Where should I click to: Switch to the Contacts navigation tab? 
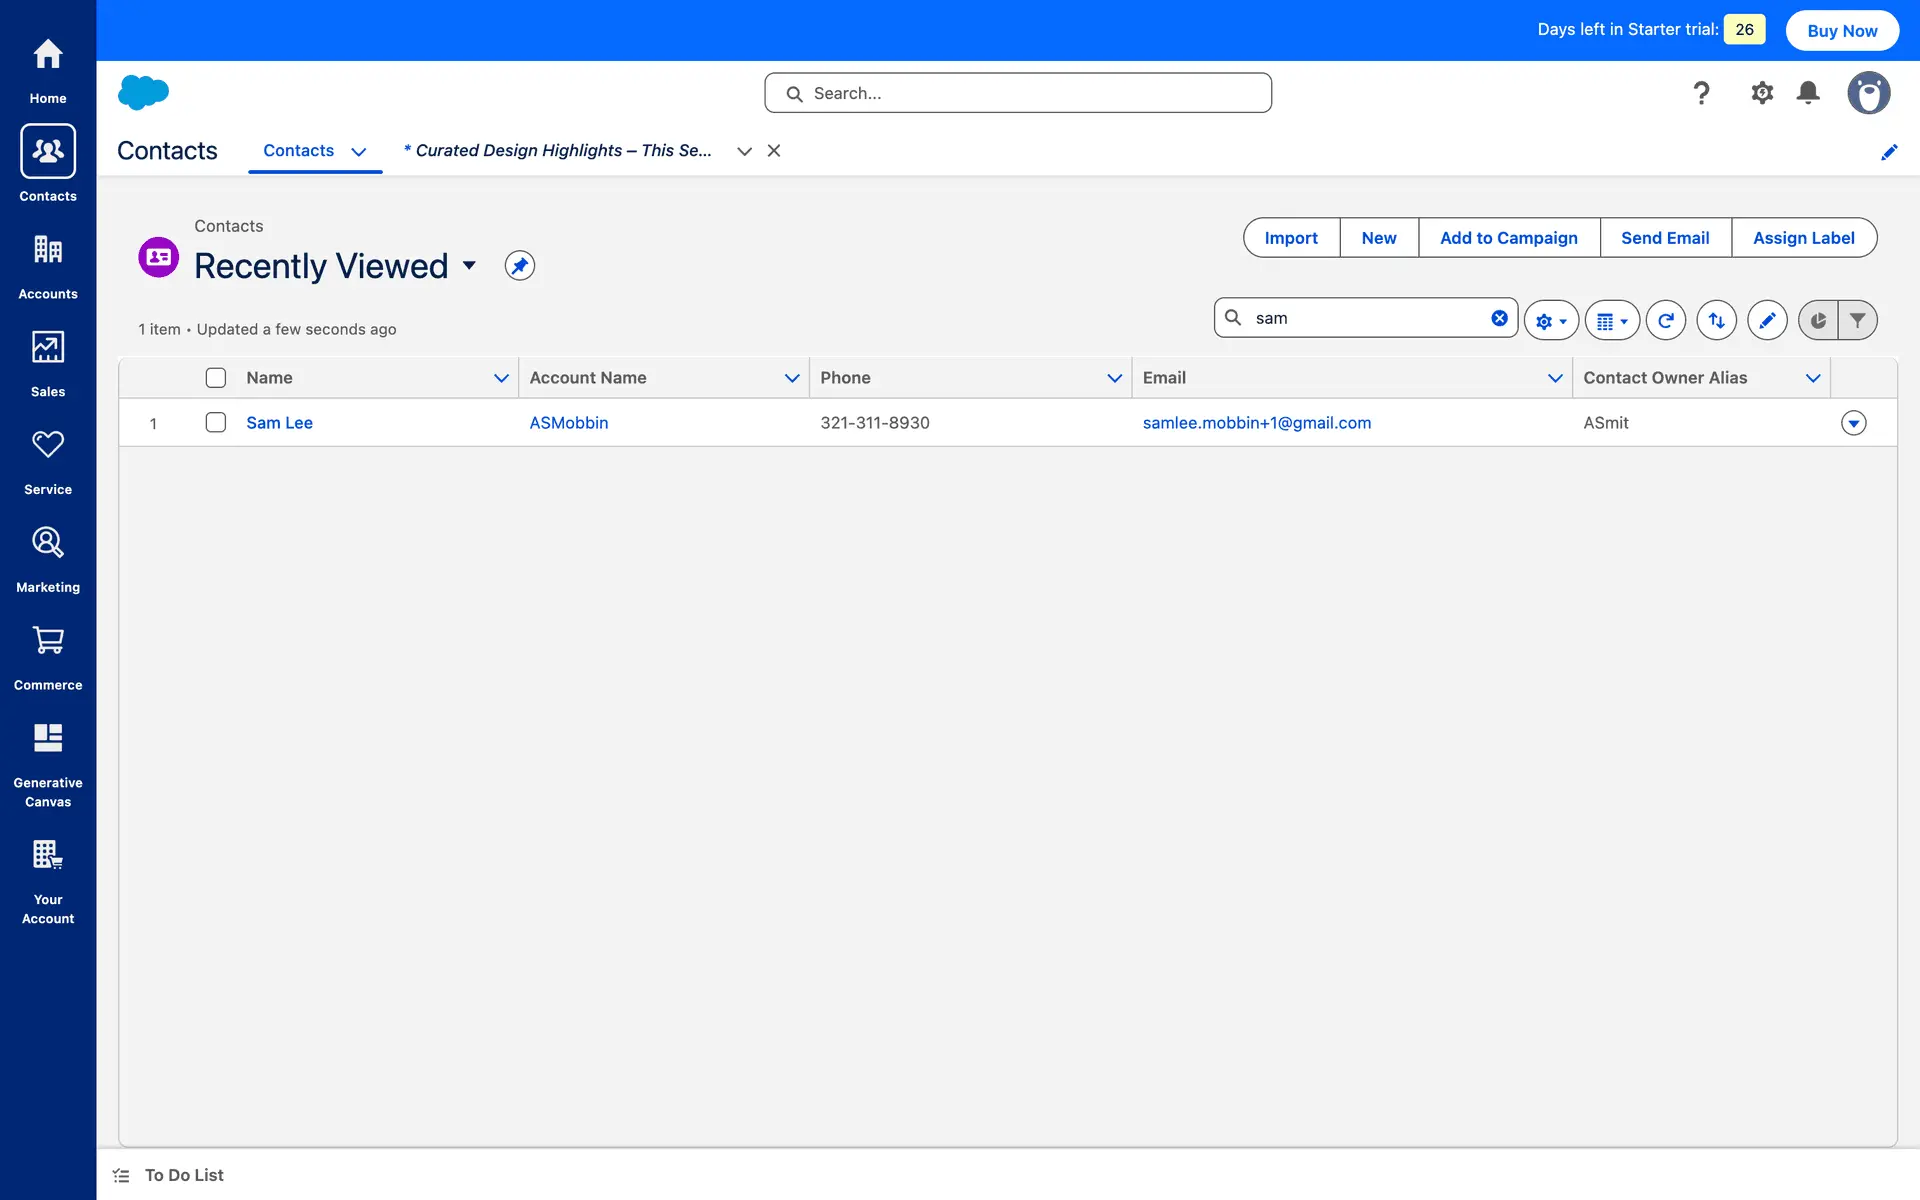[298, 151]
